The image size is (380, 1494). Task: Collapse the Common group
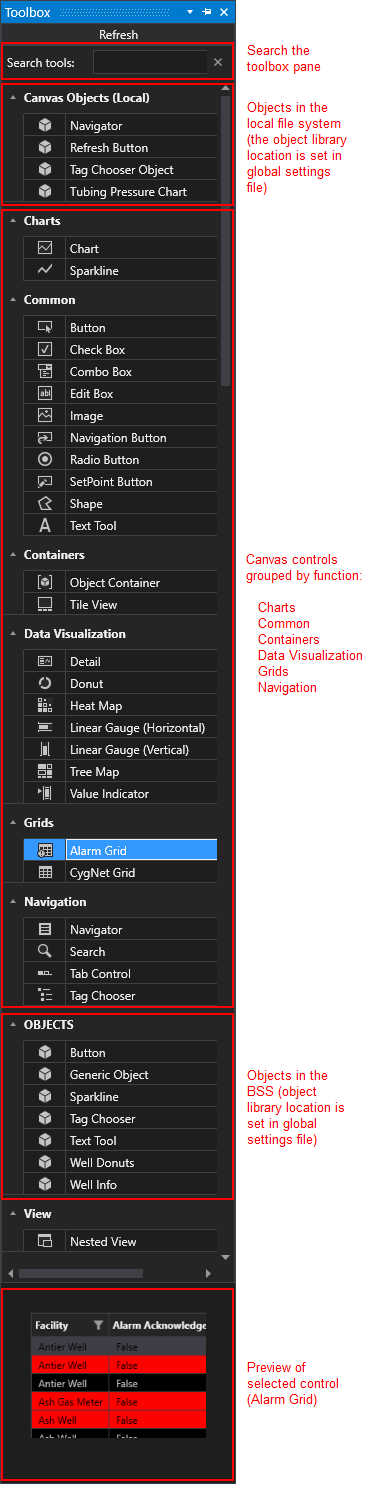click(12, 300)
